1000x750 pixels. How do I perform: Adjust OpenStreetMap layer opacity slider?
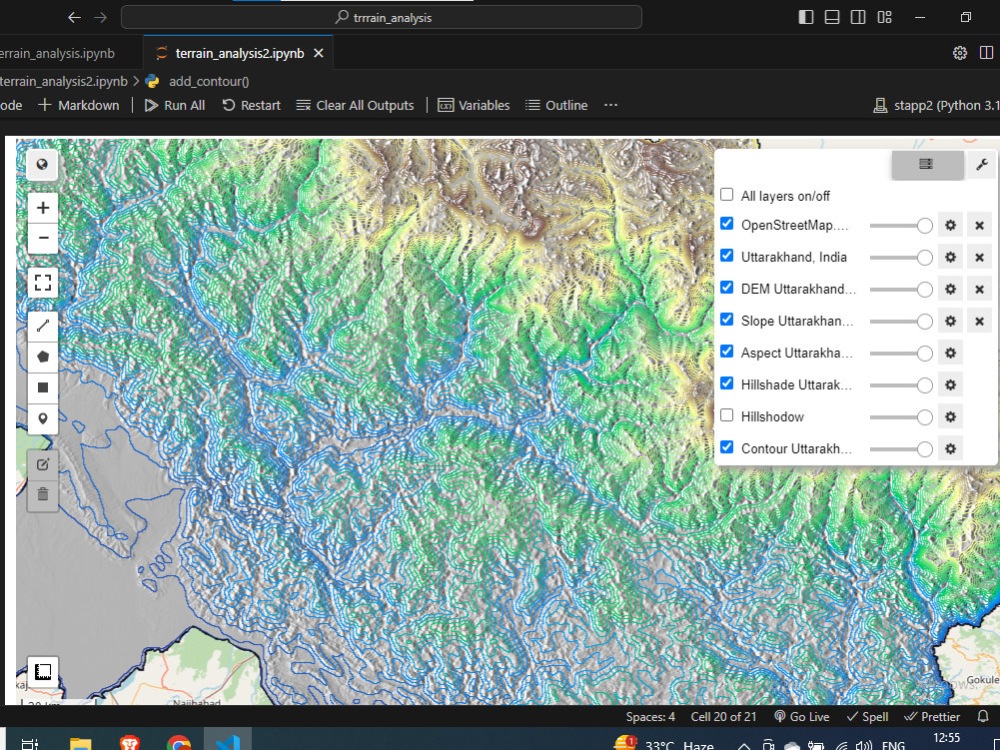901,225
